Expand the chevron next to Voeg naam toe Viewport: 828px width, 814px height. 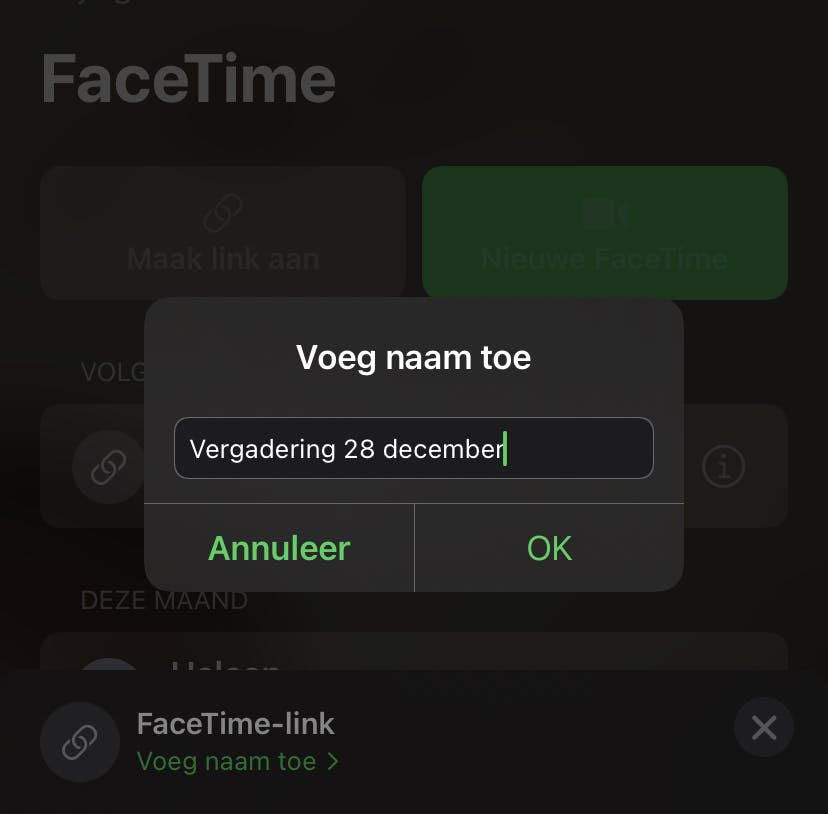333,762
